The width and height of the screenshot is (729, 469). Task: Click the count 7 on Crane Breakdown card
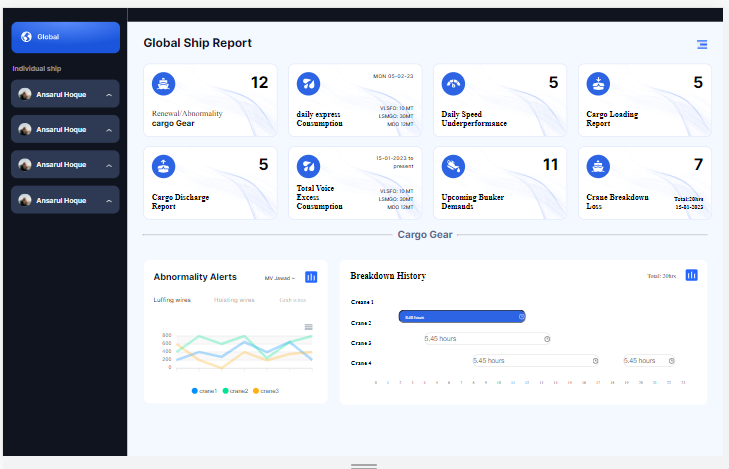(x=698, y=165)
